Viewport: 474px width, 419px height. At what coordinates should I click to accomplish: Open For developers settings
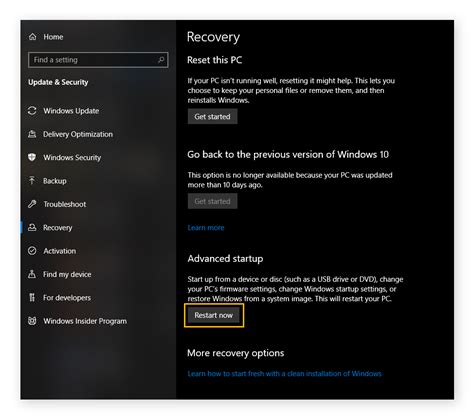(x=67, y=298)
